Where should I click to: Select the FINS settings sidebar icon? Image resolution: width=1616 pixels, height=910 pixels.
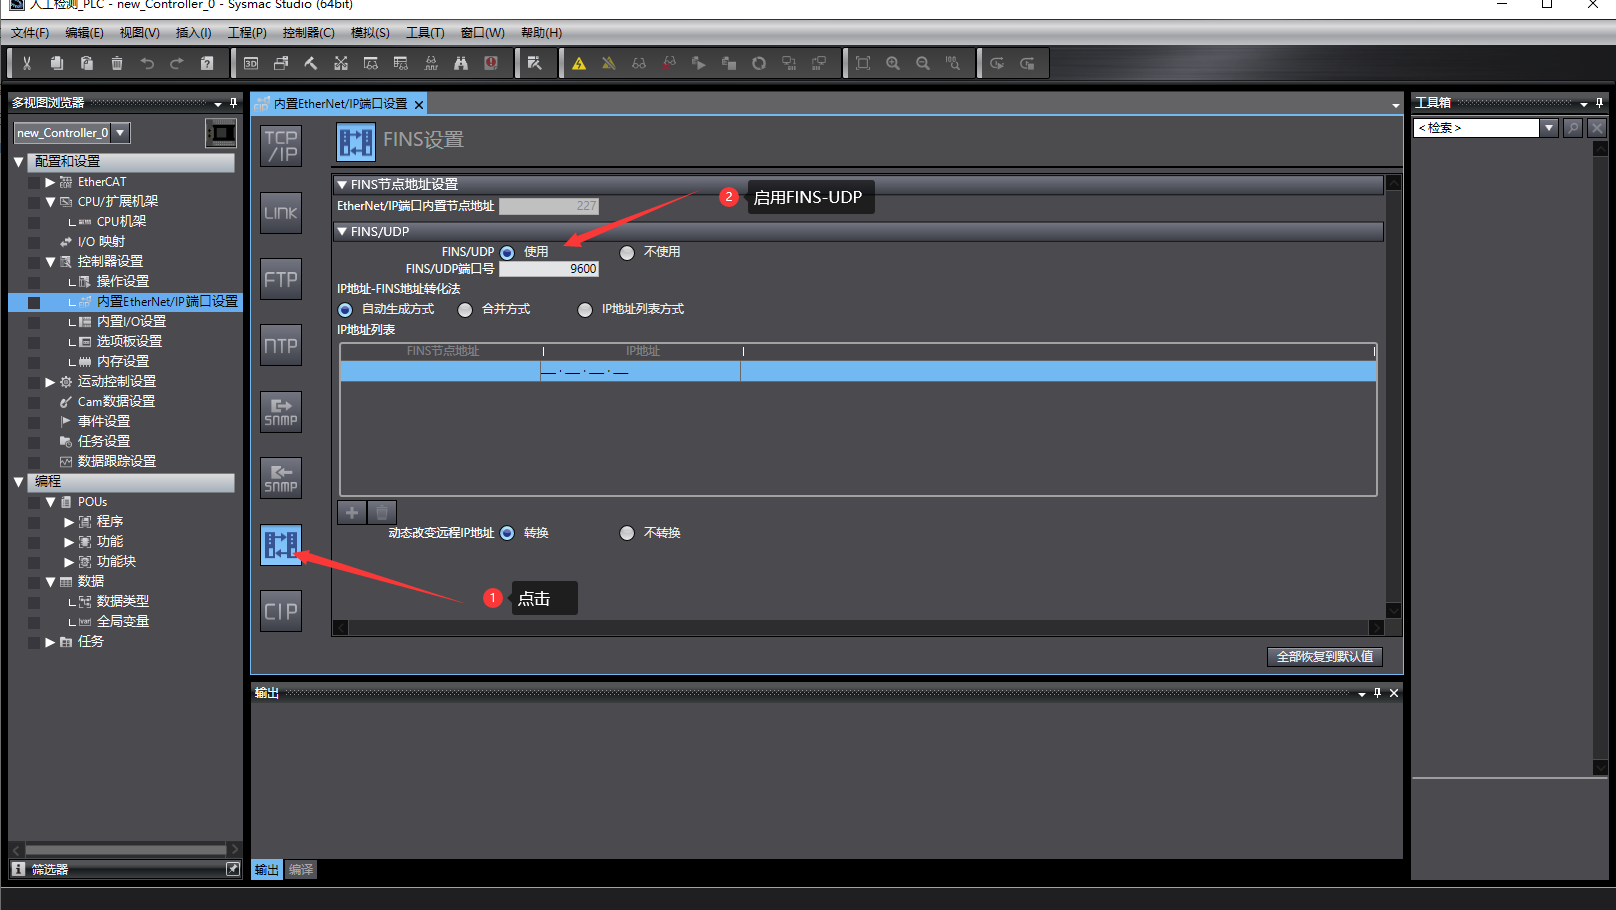pyautogui.click(x=281, y=545)
